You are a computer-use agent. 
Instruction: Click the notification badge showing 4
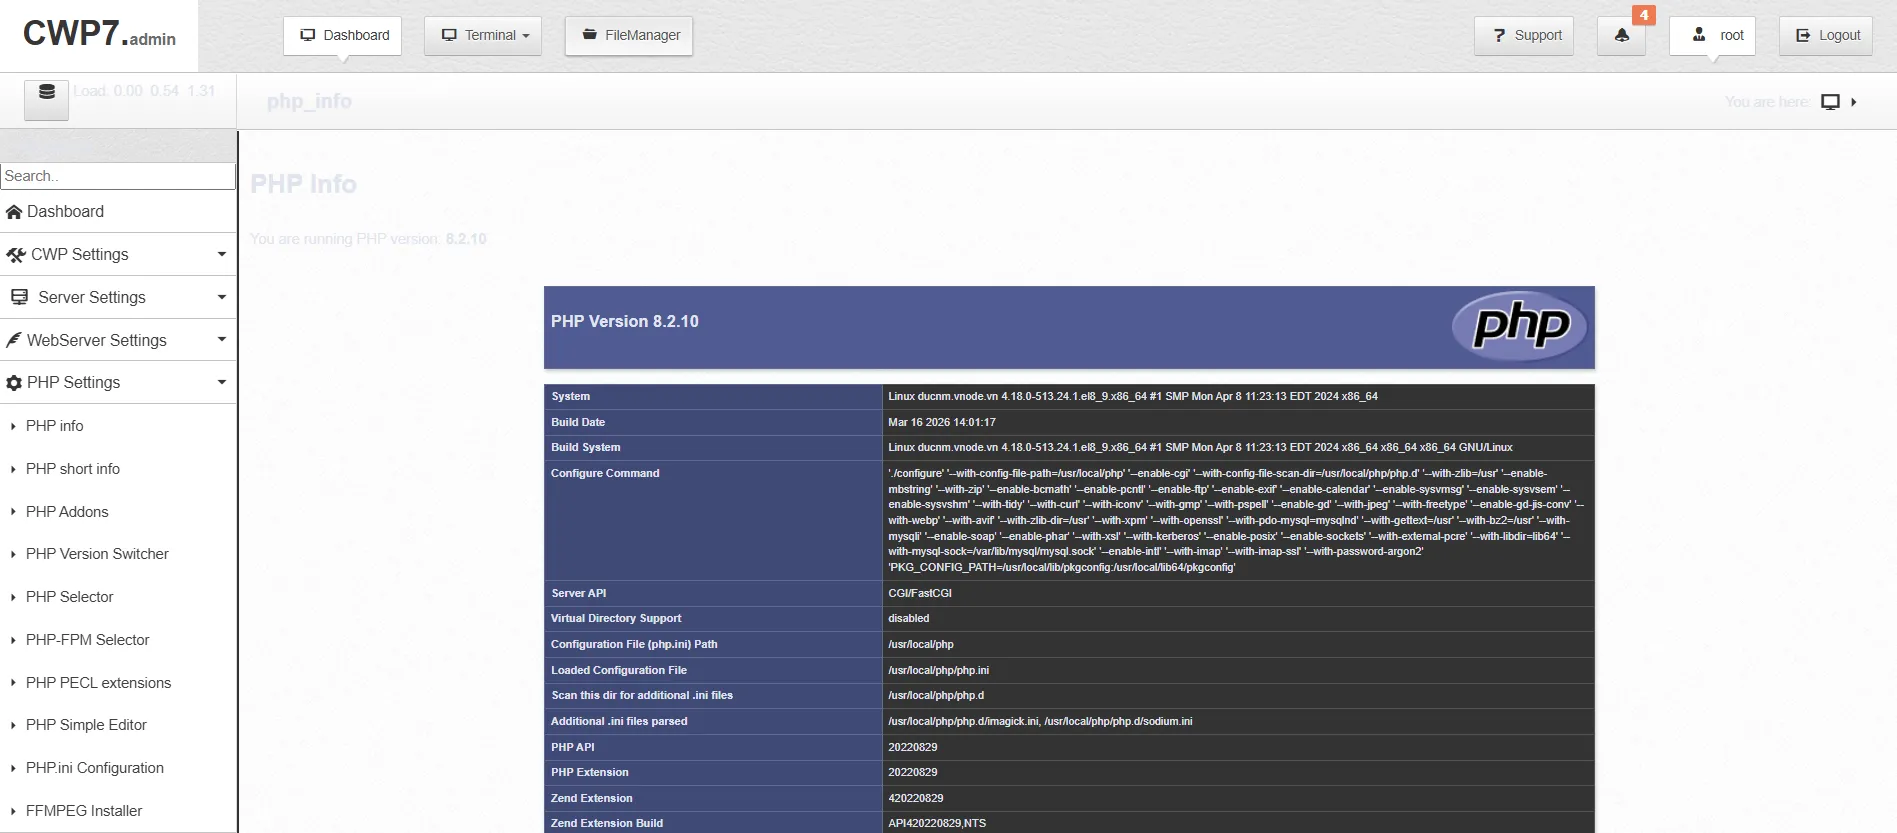1643,15
